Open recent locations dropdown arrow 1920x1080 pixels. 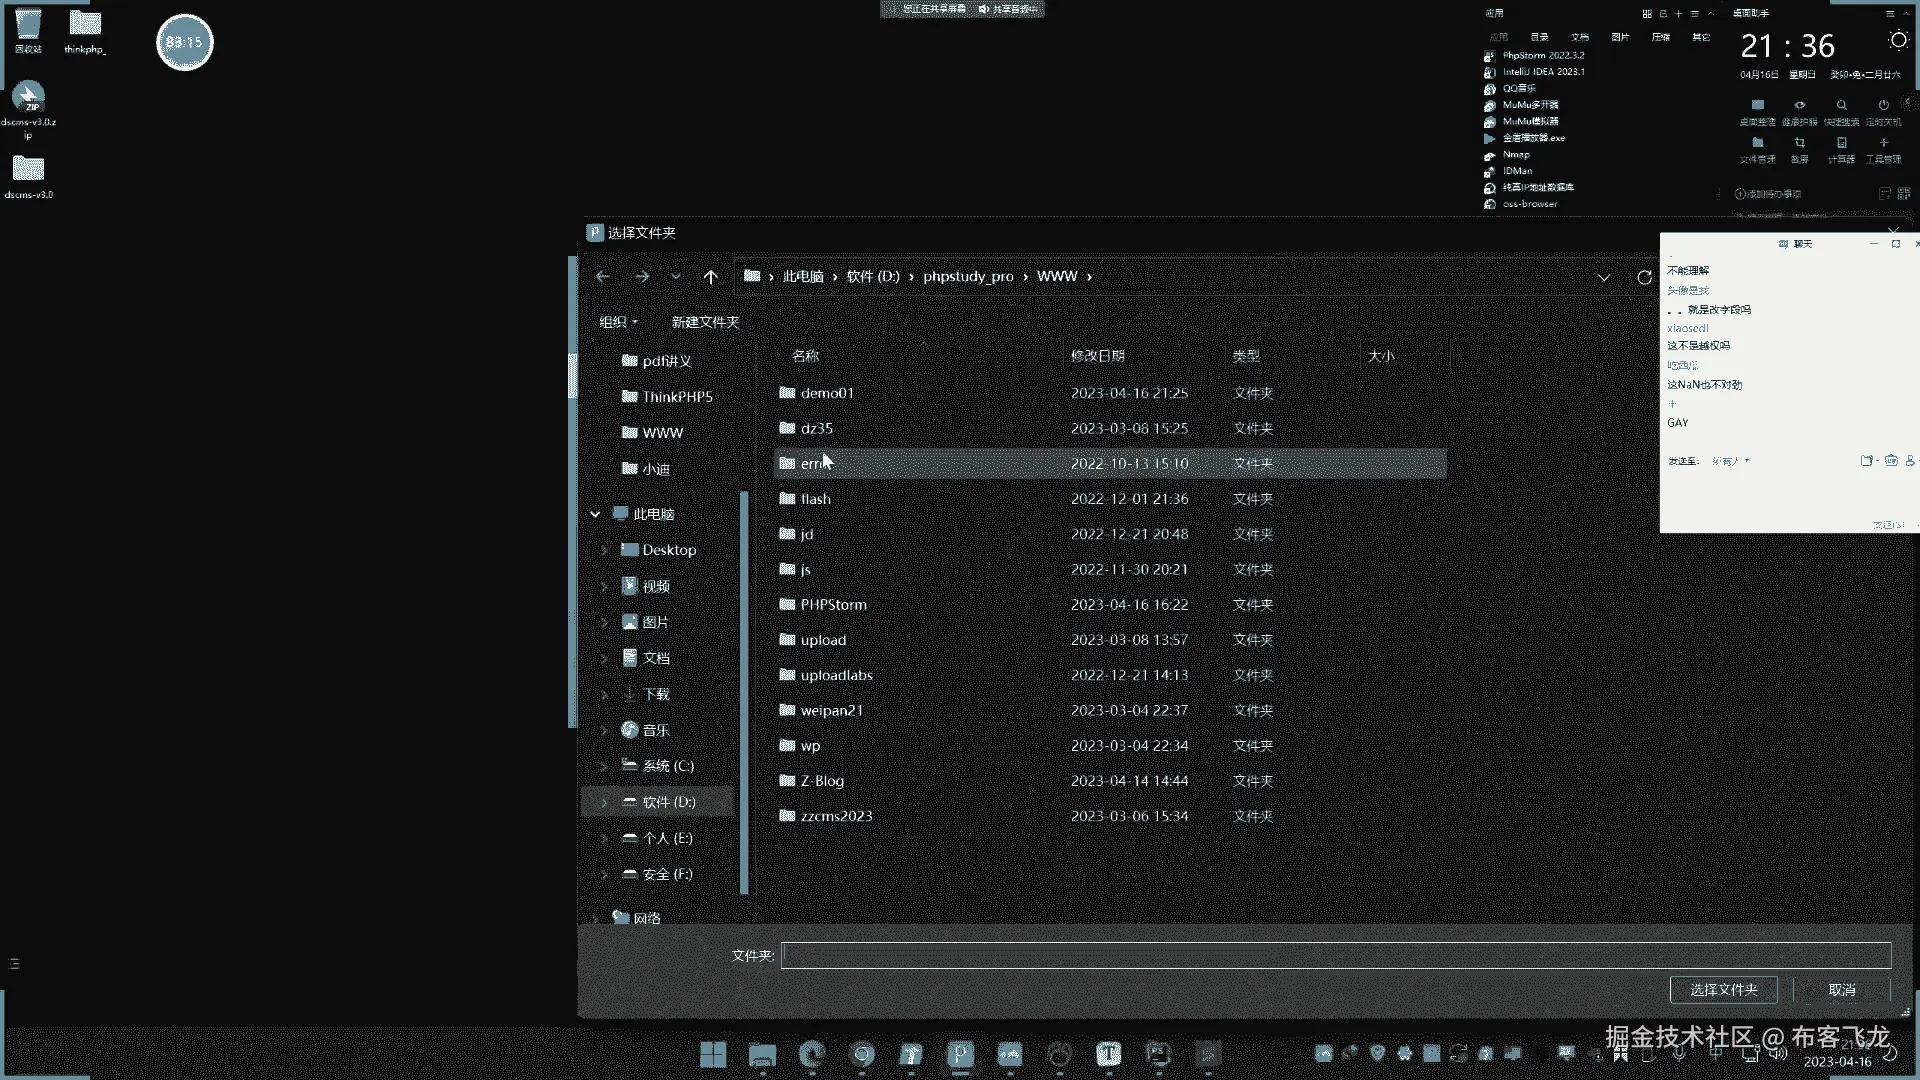676,277
